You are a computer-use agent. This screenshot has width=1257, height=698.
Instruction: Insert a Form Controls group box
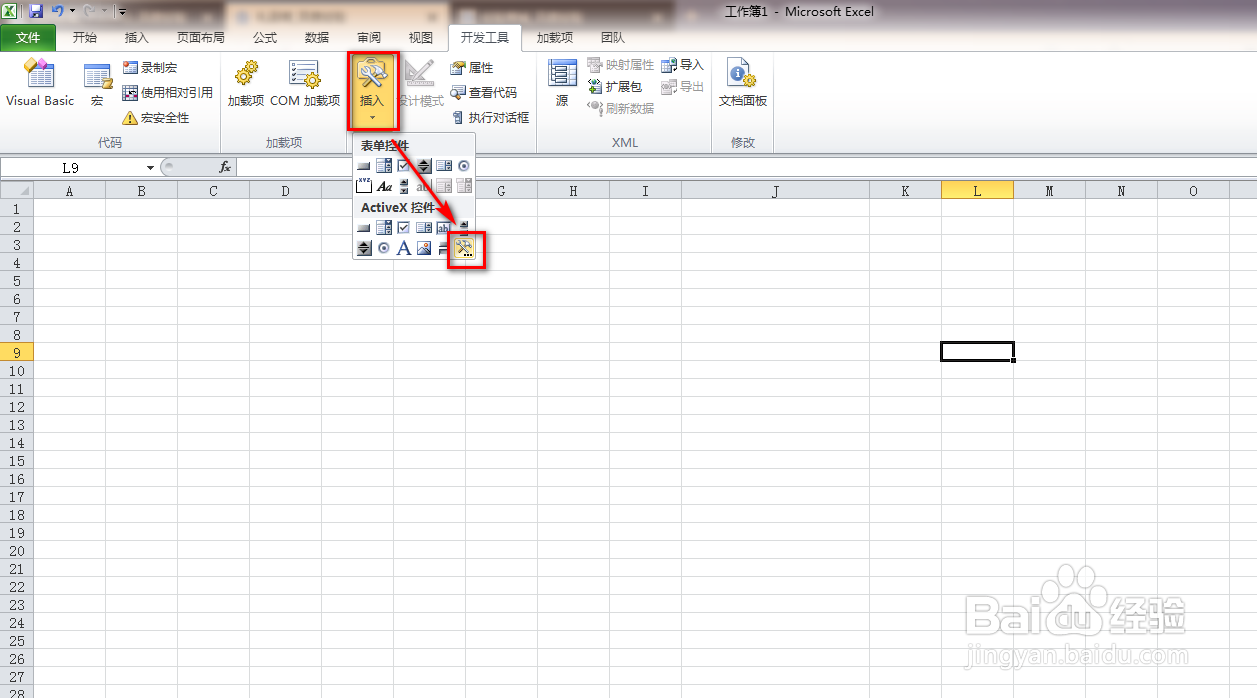pos(364,186)
